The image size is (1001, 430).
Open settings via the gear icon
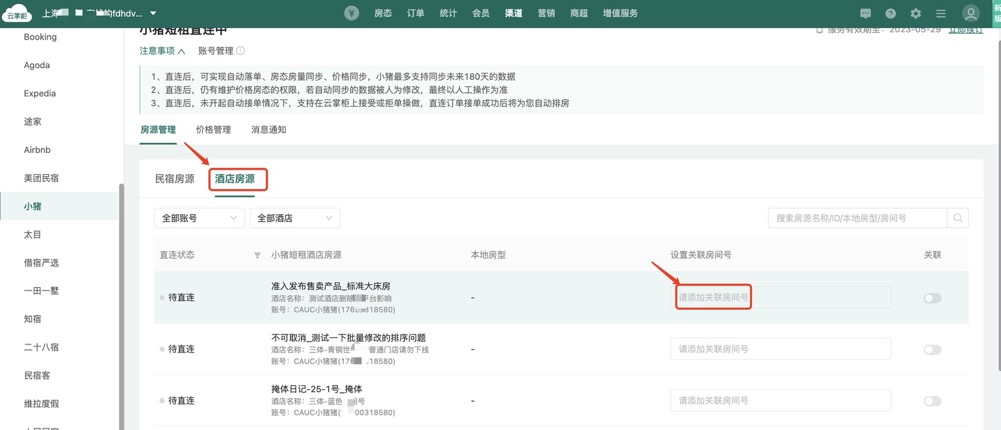tap(915, 14)
